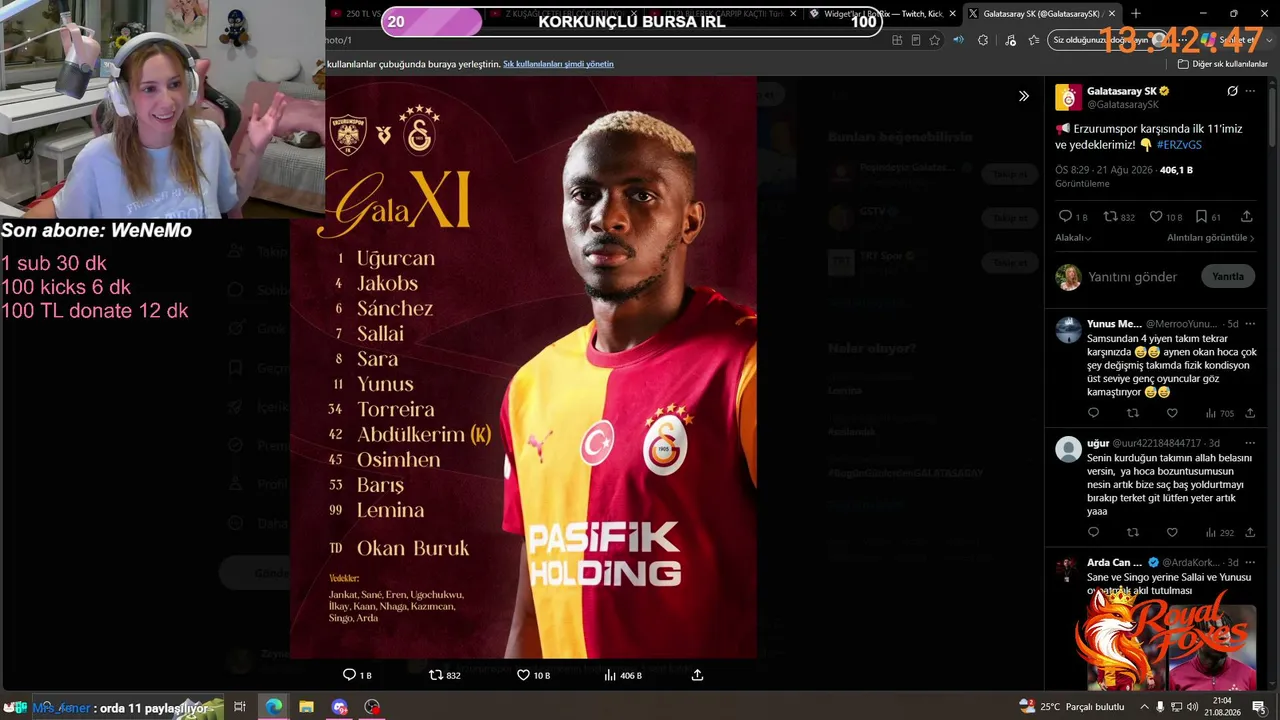Like Yunus Me...'s comment
This screenshot has height=720, width=1280.
1172,413
